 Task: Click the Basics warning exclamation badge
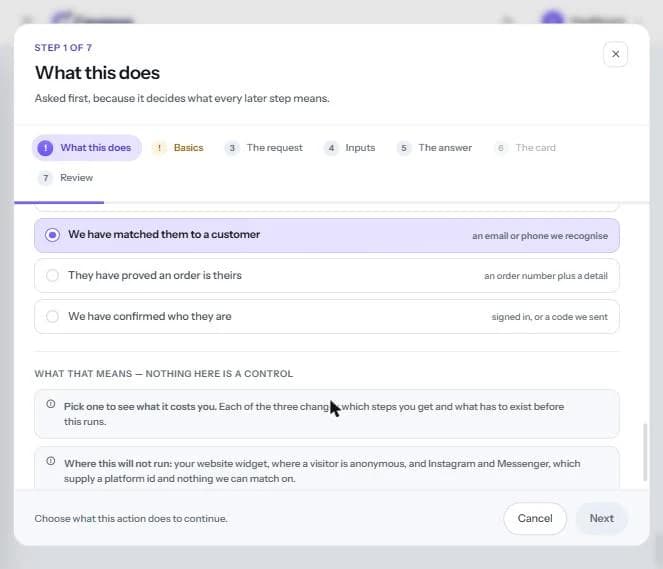coord(159,148)
